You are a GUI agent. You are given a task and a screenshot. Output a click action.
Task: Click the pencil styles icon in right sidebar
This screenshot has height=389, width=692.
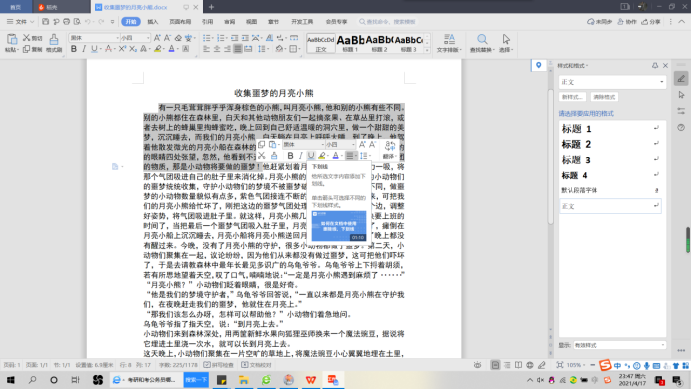(681, 79)
